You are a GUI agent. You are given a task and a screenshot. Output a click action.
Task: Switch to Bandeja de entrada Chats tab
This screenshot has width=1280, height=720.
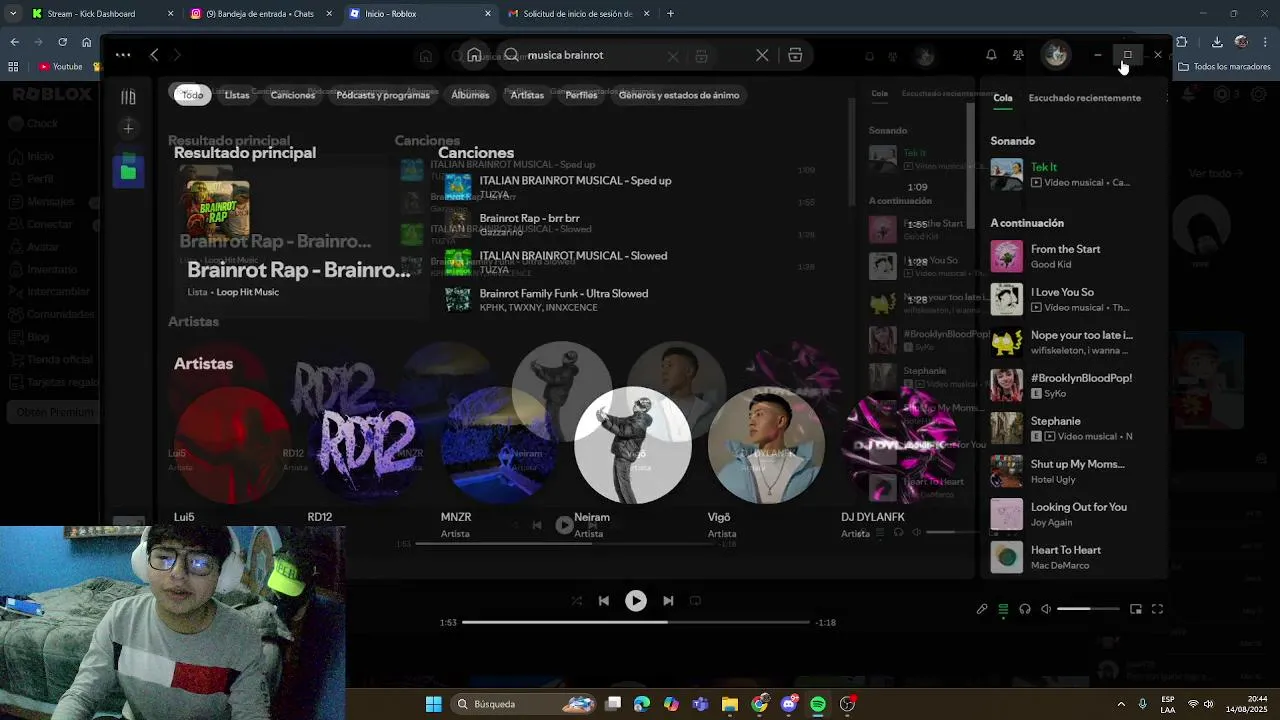(x=260, y=14)
